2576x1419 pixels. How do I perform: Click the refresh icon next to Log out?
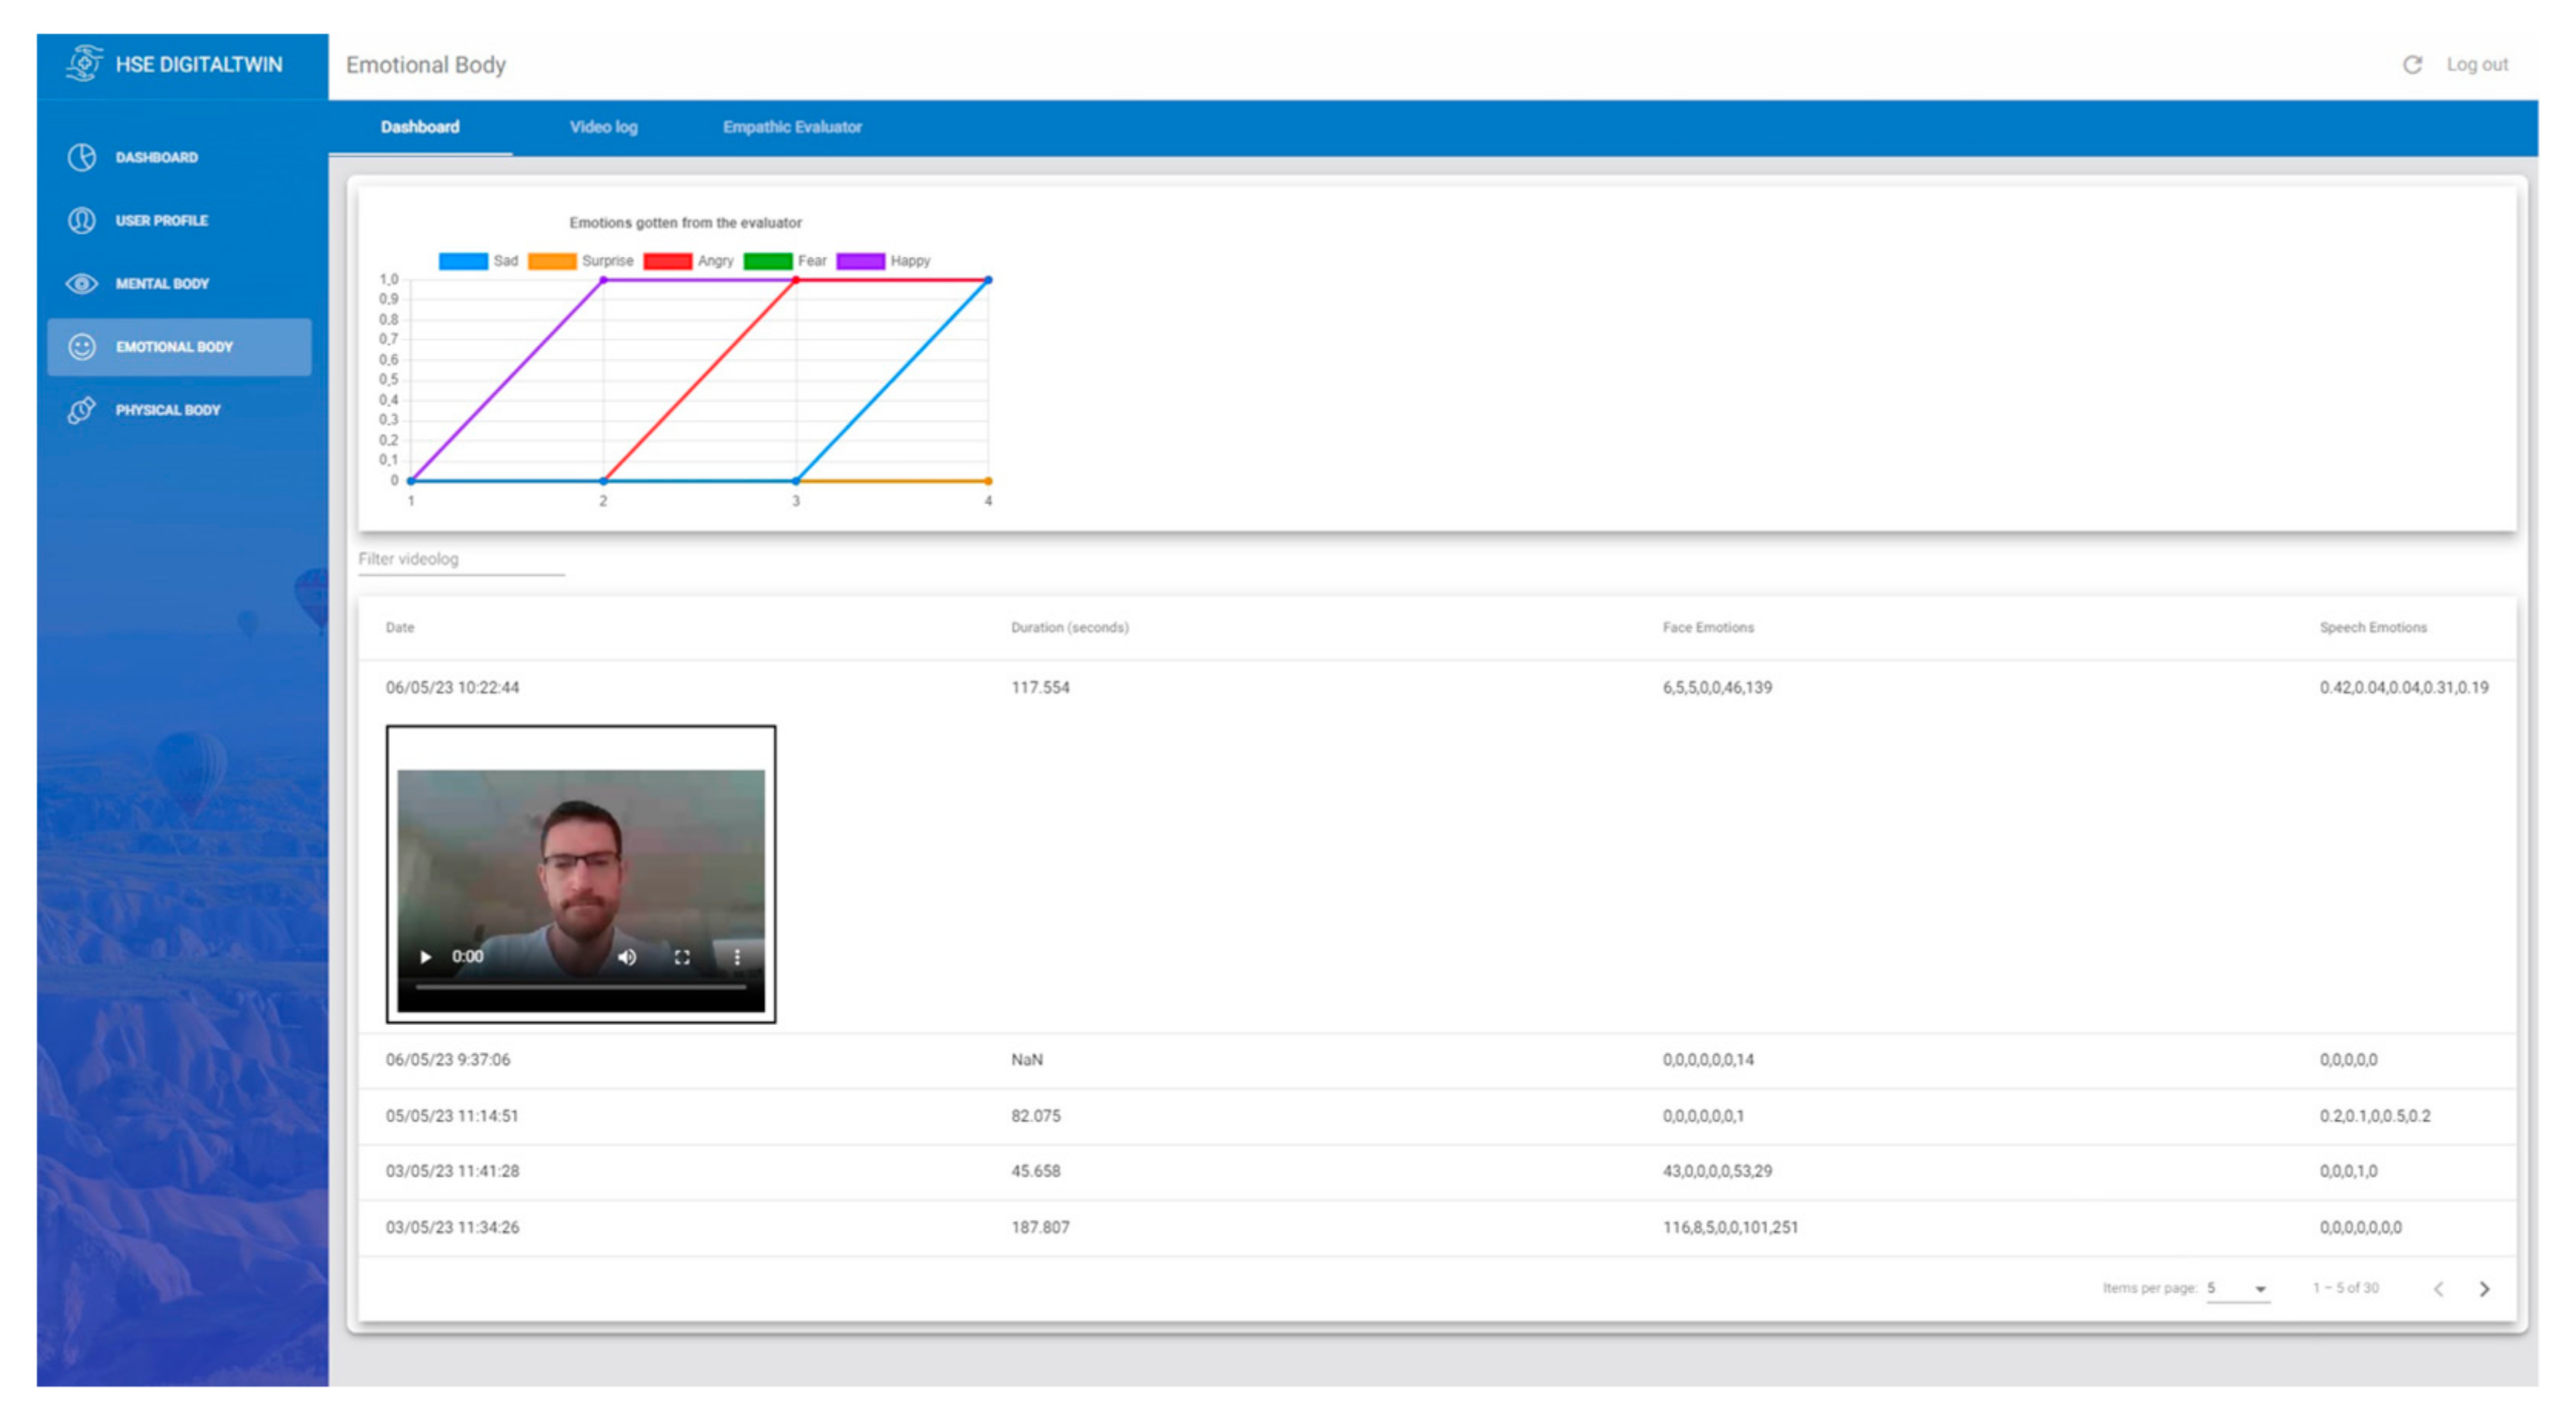(2411, 65)
